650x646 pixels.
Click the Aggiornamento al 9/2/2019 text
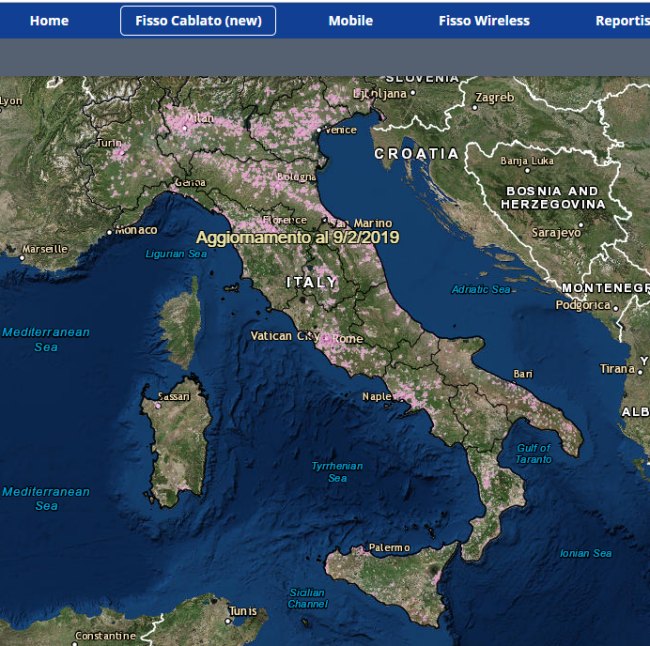point(297,237)
